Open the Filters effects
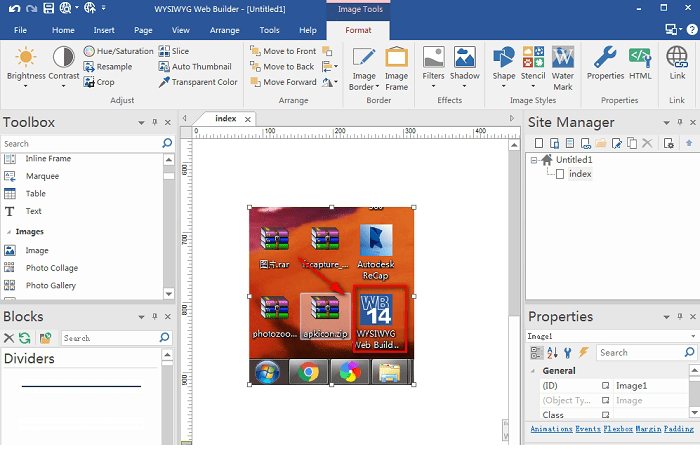Viewport: 700px width, 462px height. (x=433, y=66)
